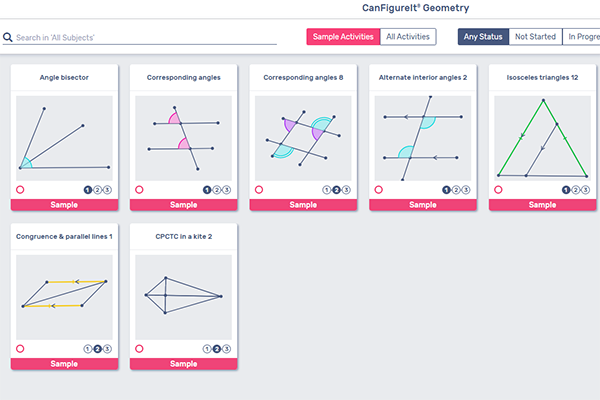Image resolution: width=600 pixels, height=400 pixels.
Task: Click level 3 badge on CPCTC in a kite 2
Action: click(x=226, y=348)
